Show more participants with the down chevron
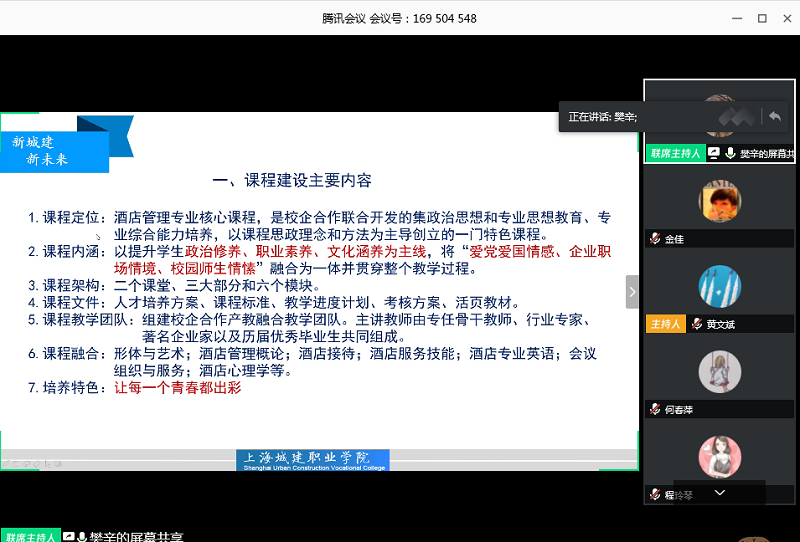This screenshot has width=800, height=542. pos(720,492)
